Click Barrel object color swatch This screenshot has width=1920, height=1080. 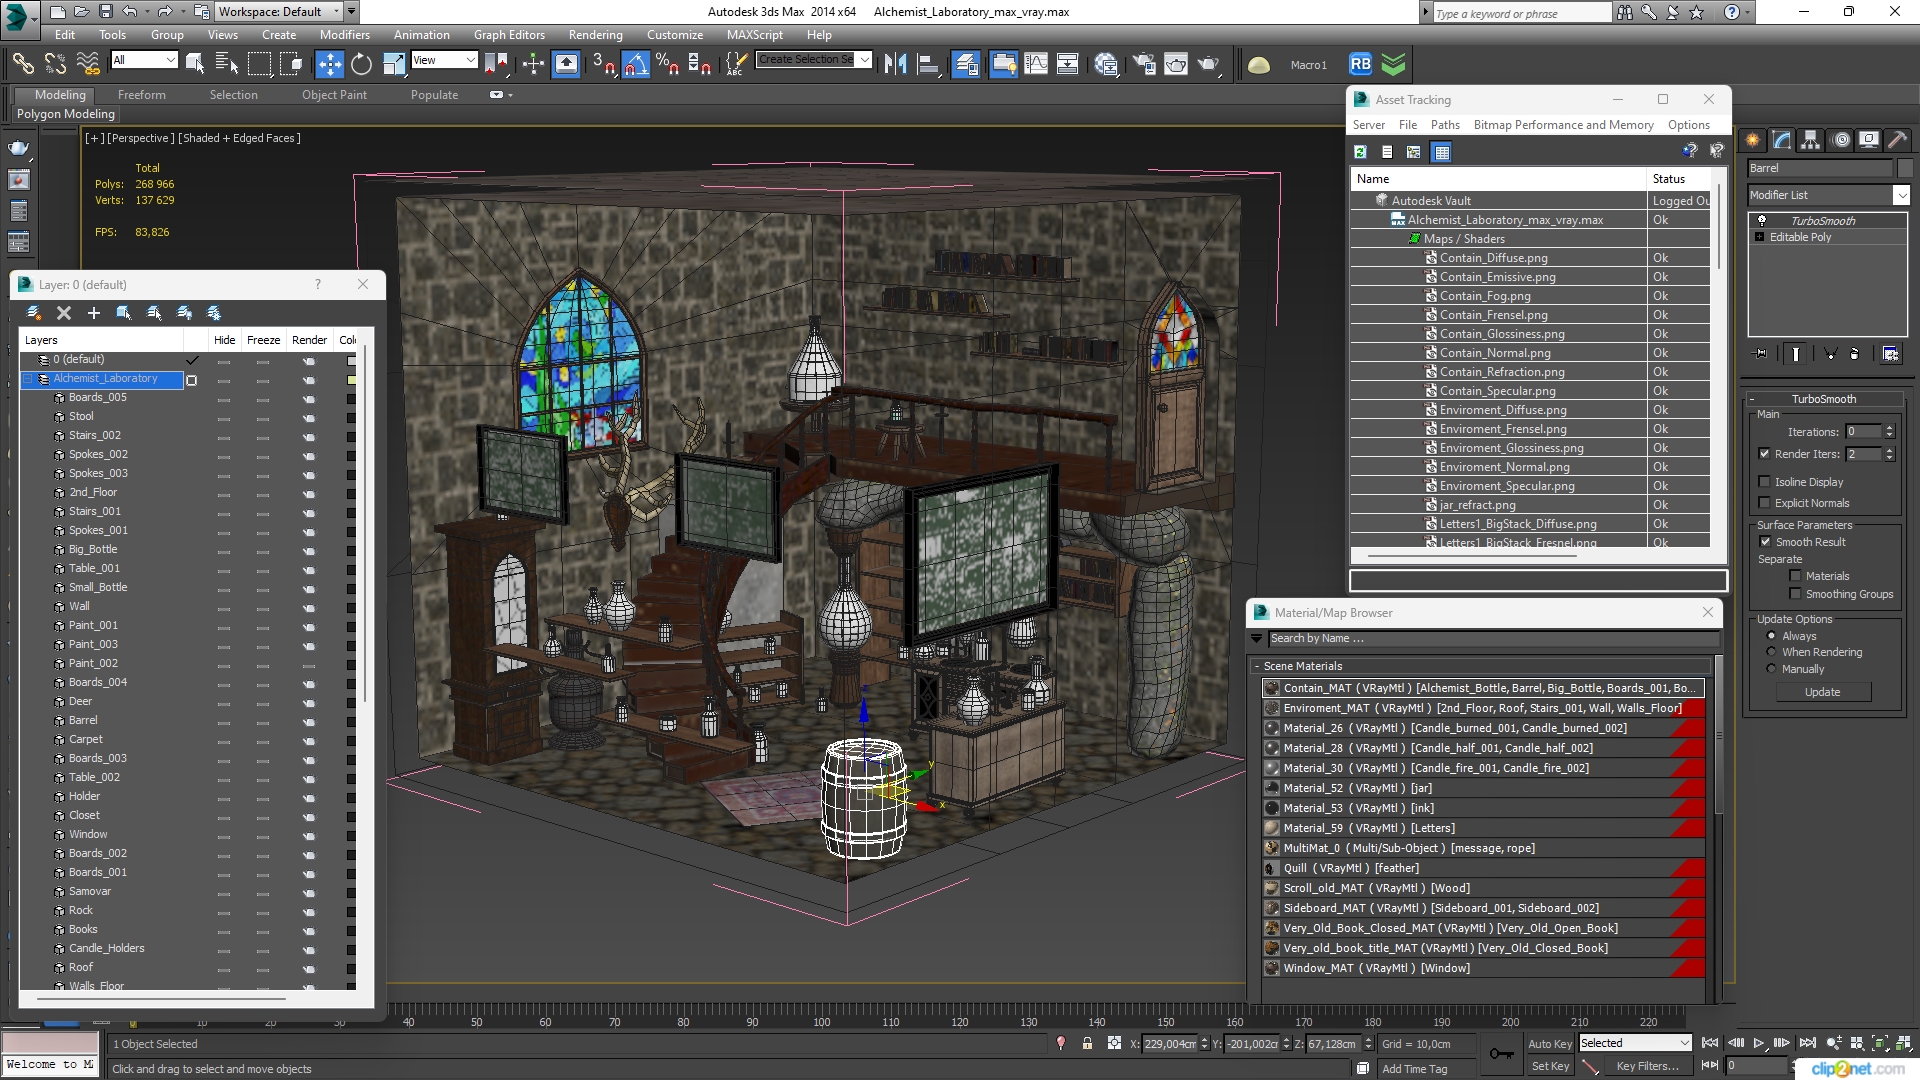1904,168
